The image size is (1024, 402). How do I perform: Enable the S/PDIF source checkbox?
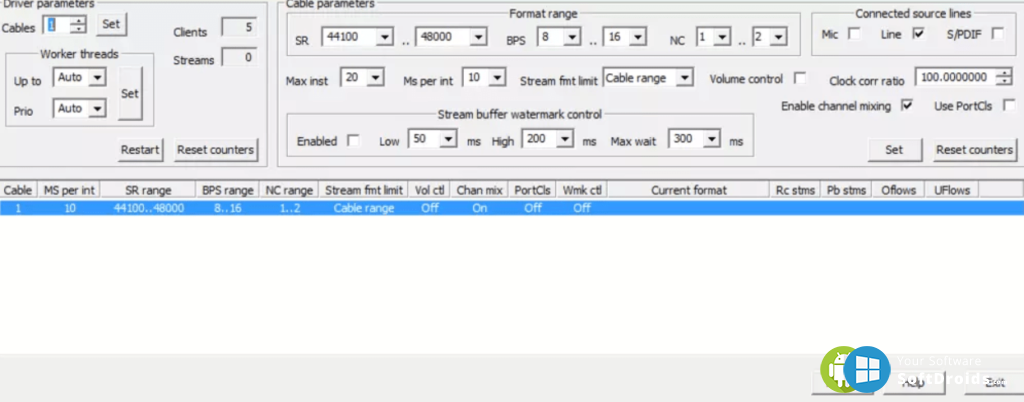[x=997, y=34]
